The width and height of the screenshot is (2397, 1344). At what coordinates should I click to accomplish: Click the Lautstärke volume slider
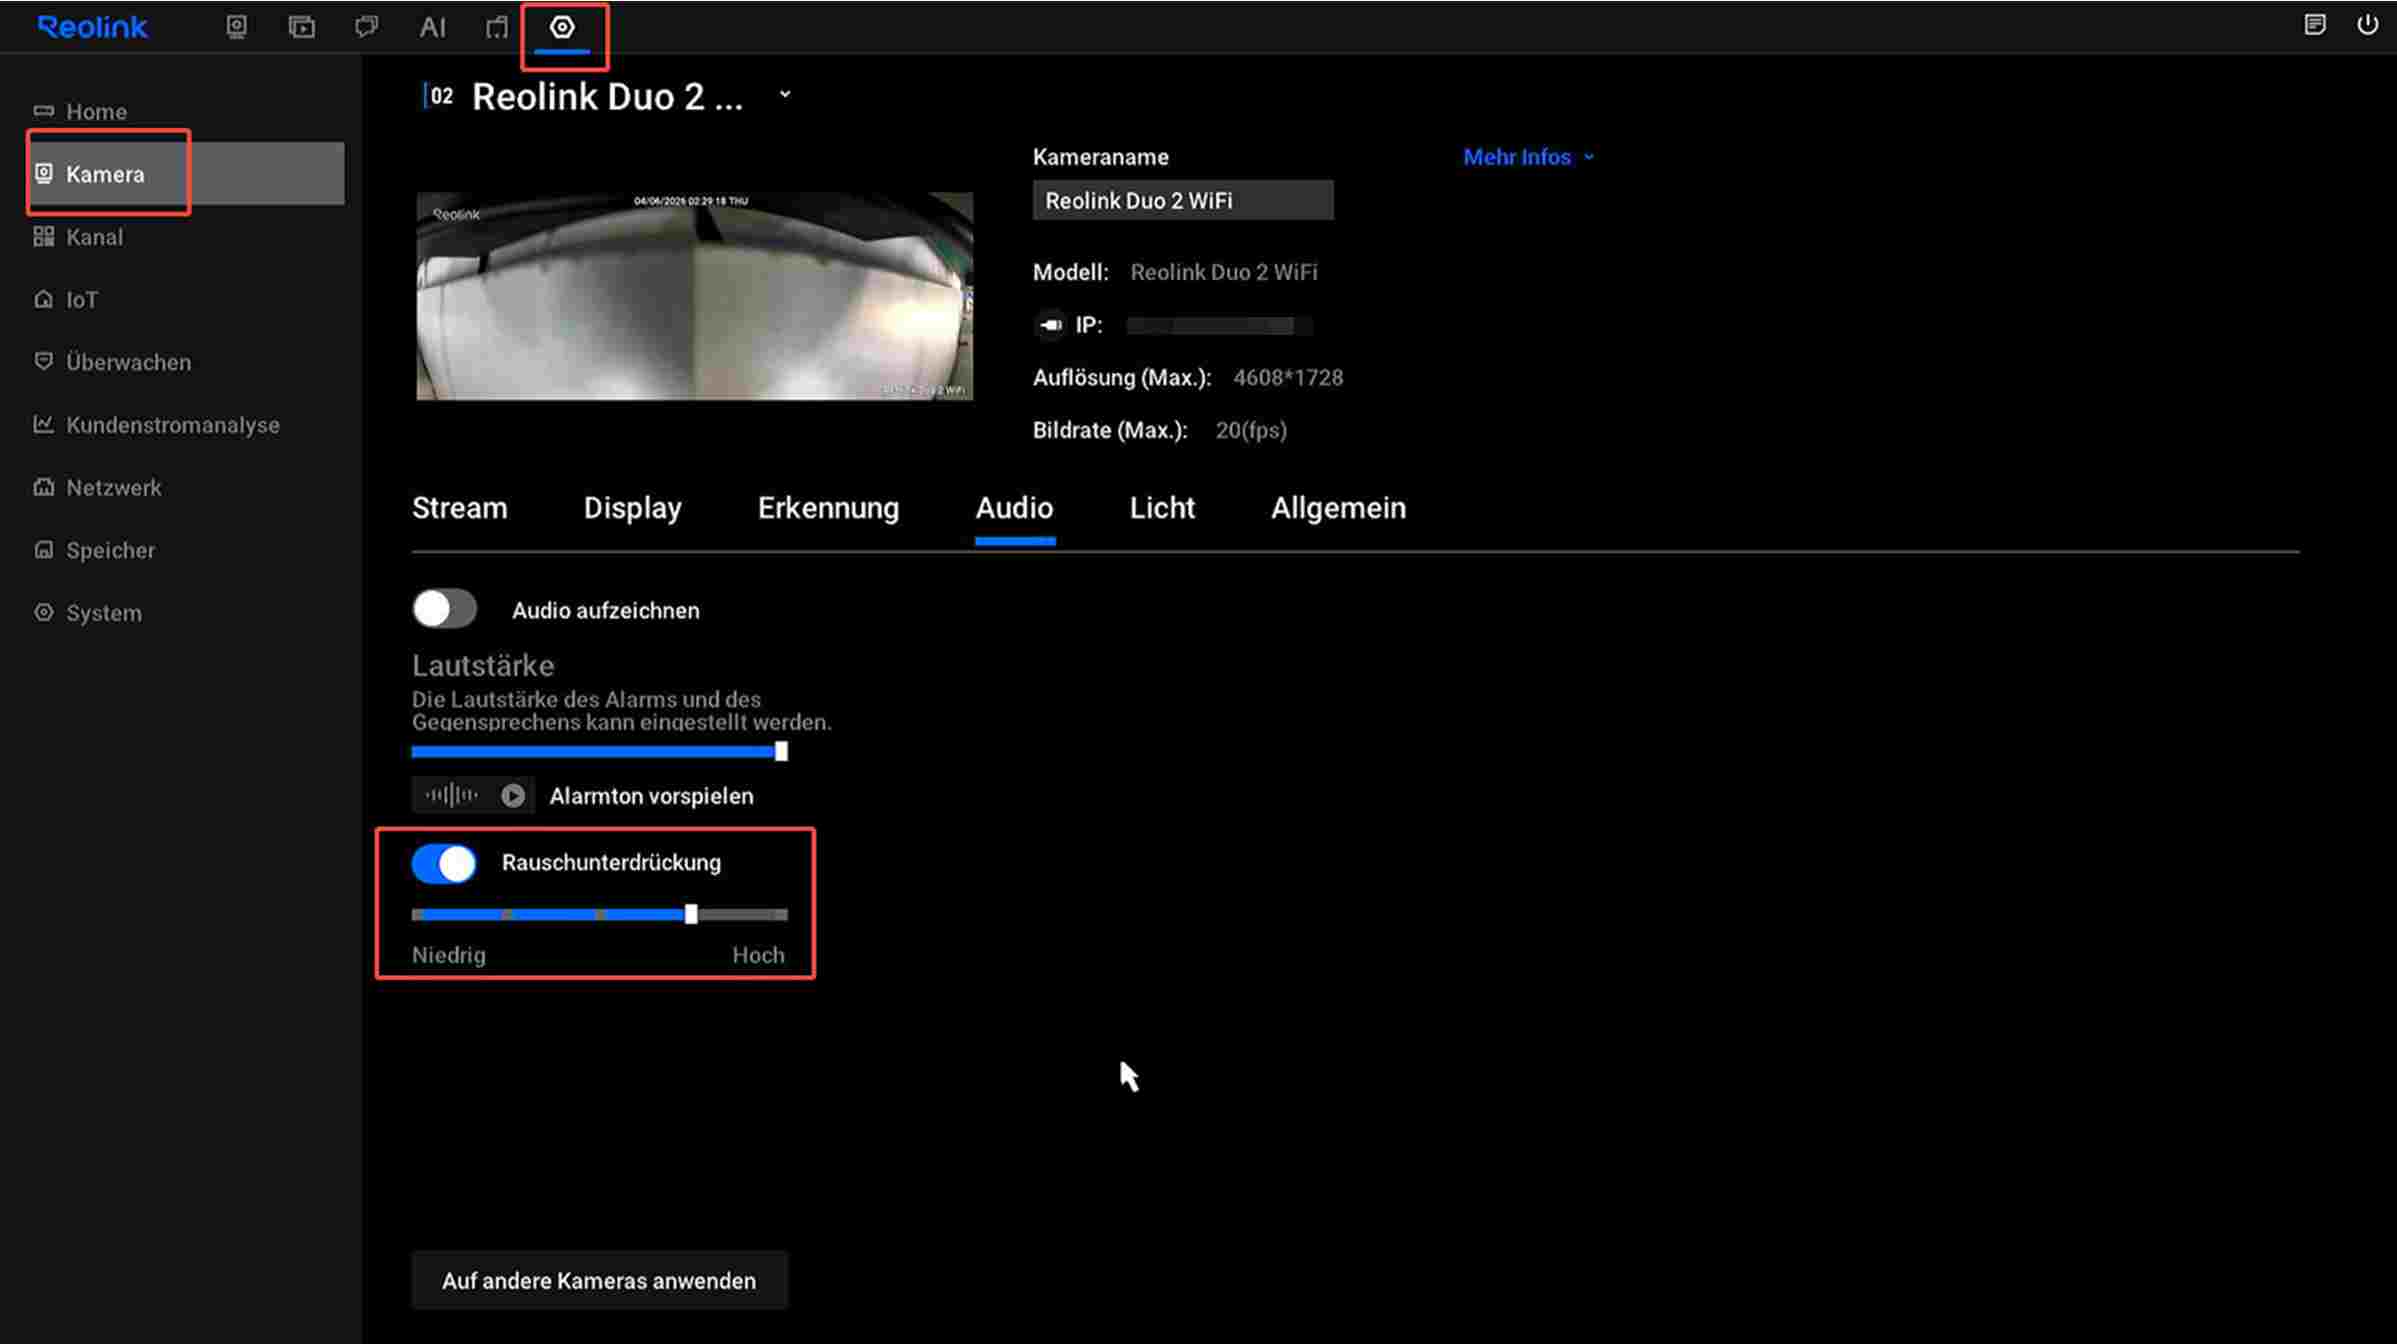pyautogui.click(x=599, y=751)
